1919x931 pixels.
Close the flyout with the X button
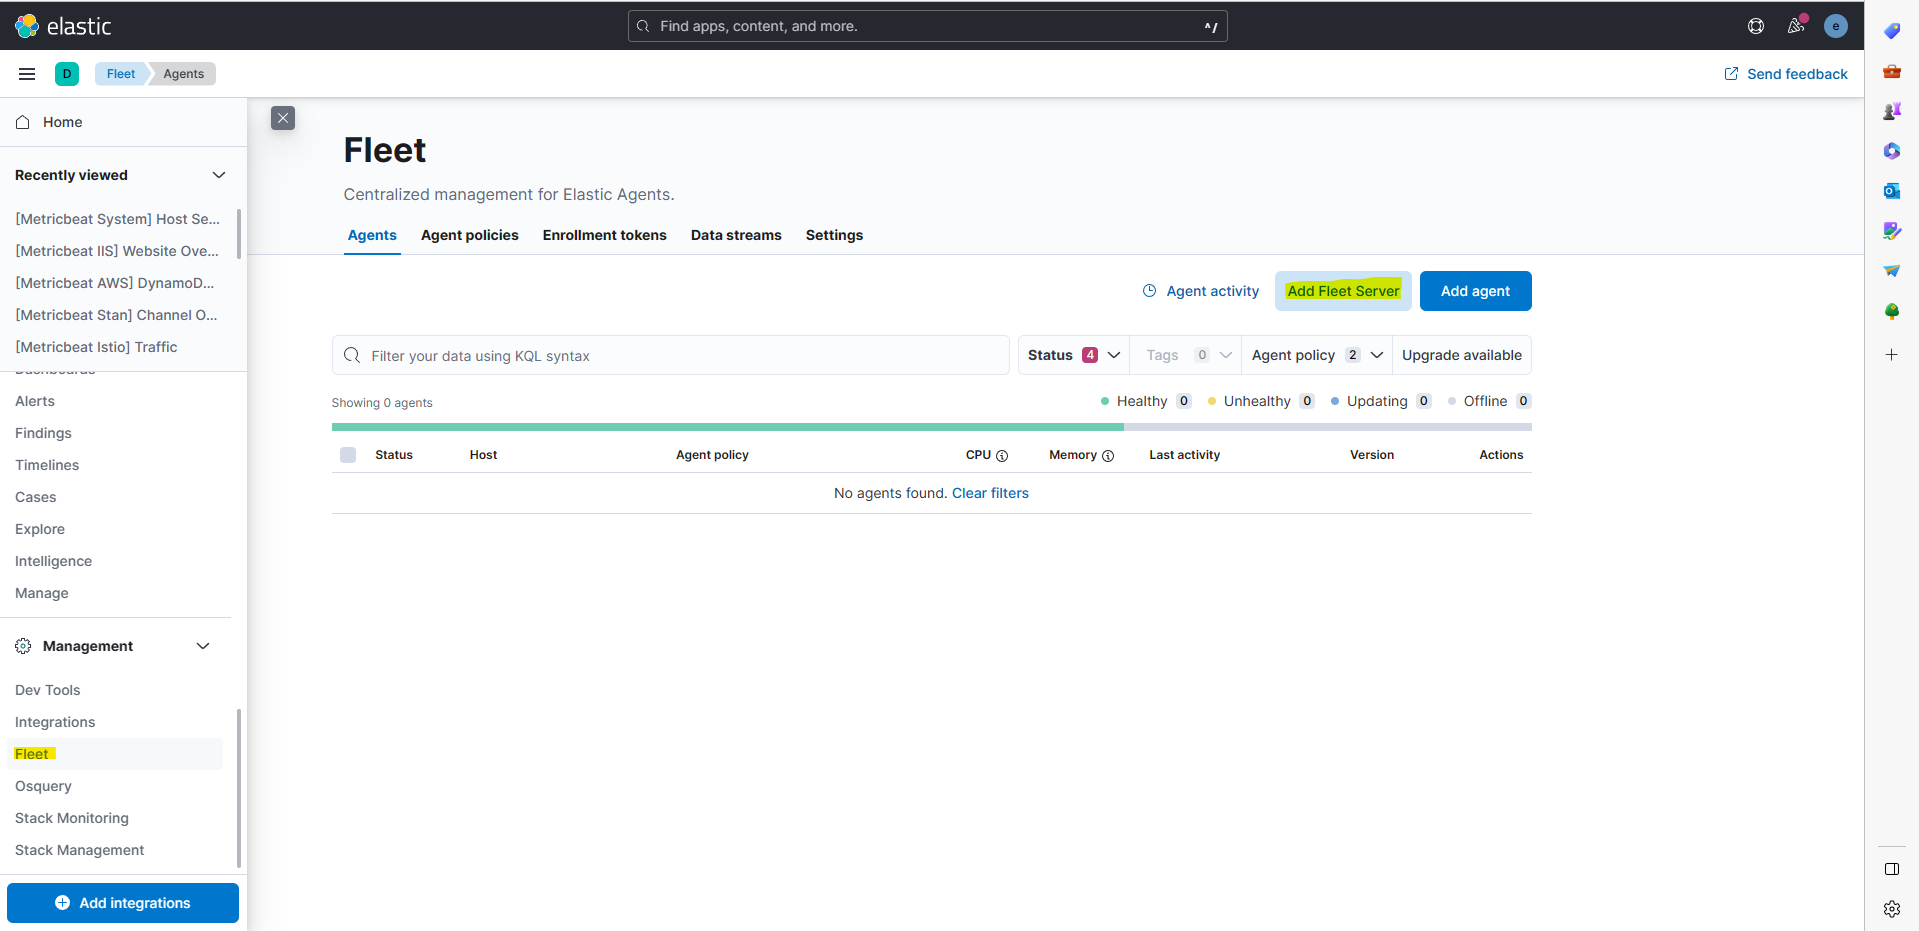tap(283, 118)
